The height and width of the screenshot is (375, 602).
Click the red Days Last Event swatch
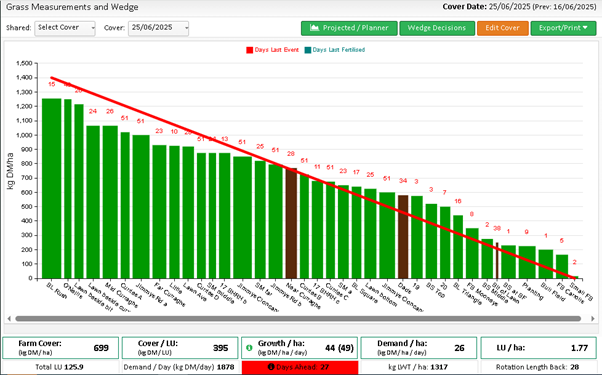(250, 50)
